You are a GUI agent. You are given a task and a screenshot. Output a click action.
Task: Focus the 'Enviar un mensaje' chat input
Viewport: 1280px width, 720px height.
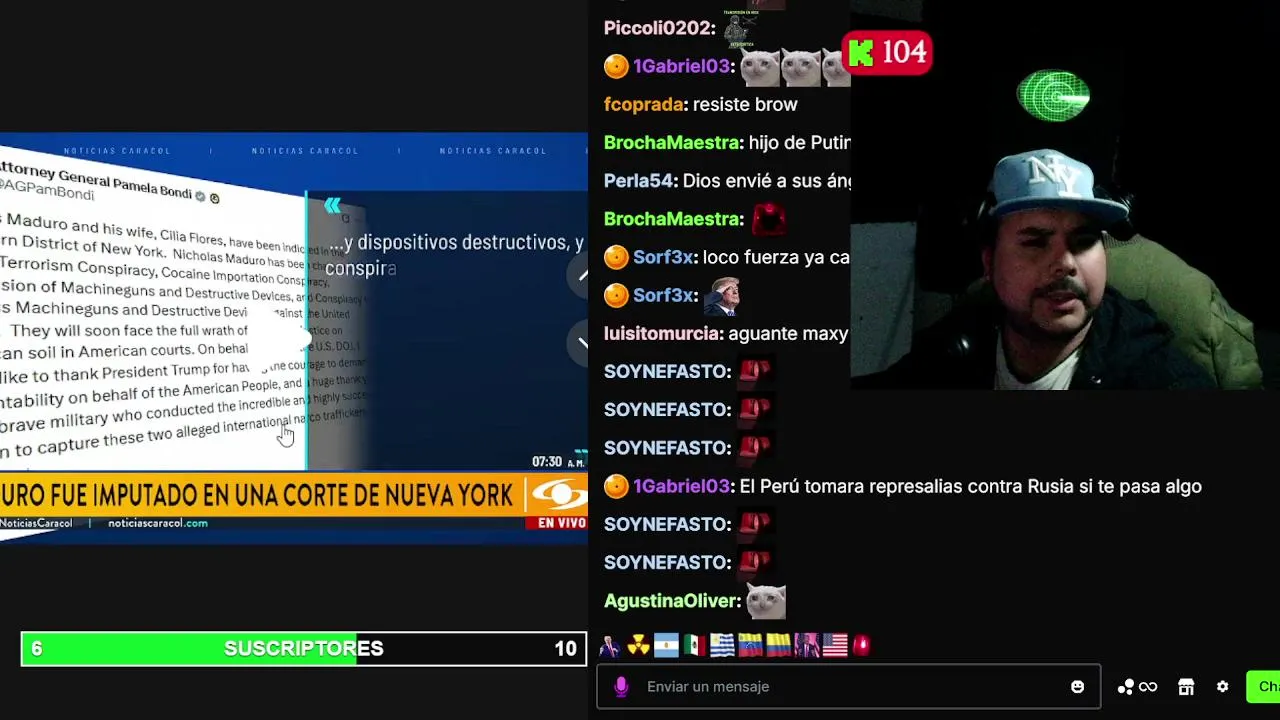[848, 687]
